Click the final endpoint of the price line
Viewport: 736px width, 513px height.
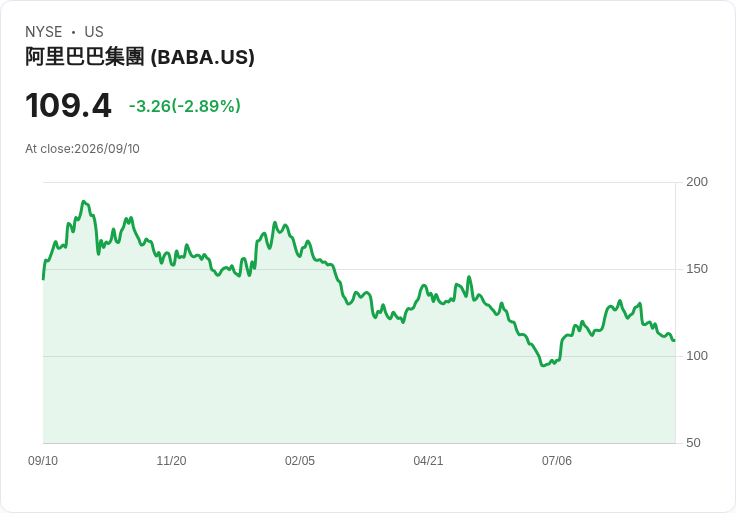pyautogui.click(x=674, y=340)
